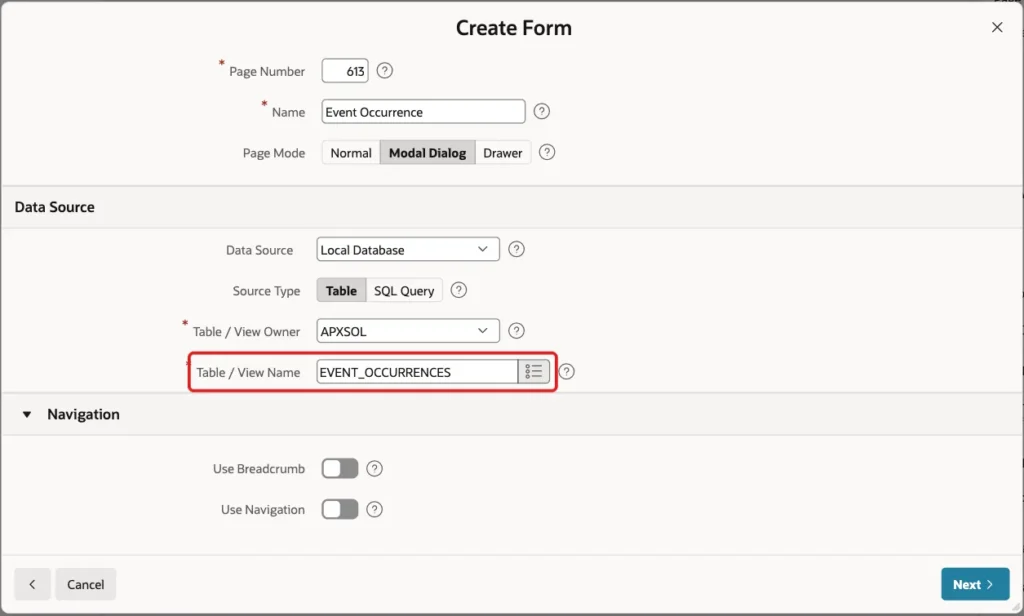1024x616 pixels.
Task: Click the Data Source section heading
Action: (x=54, y=207)
